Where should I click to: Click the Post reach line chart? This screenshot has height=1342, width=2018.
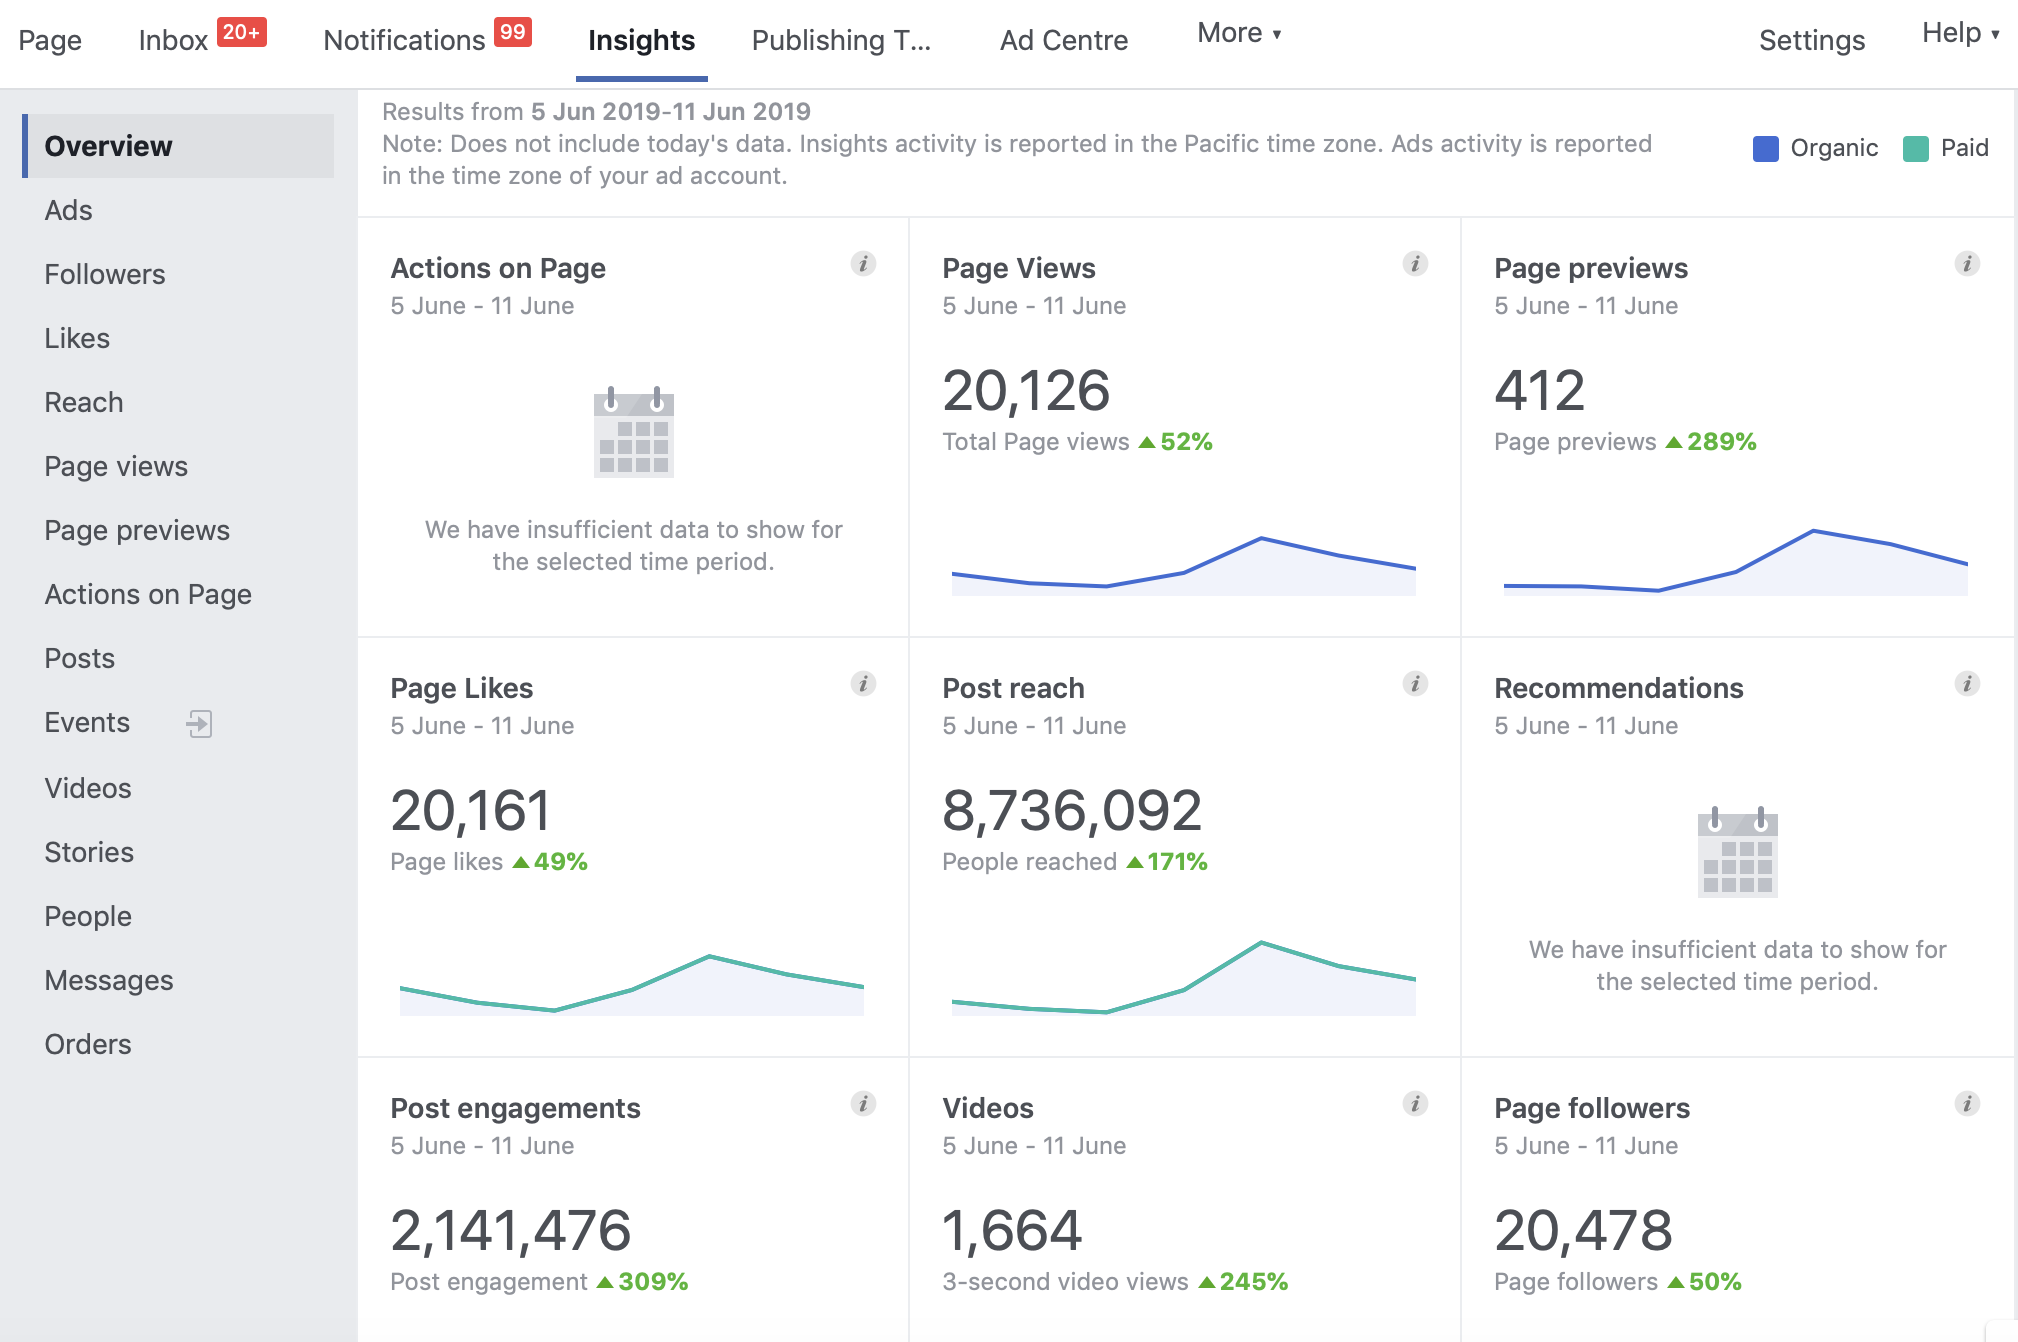click(1184, 978)
